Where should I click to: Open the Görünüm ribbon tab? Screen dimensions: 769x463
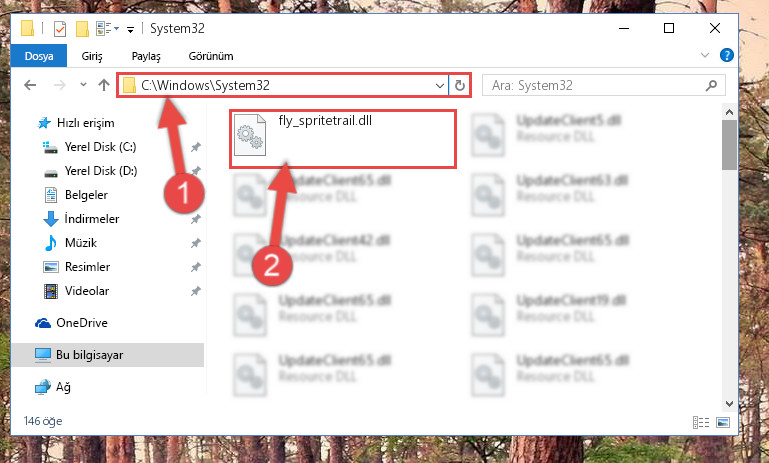(211, 56)
